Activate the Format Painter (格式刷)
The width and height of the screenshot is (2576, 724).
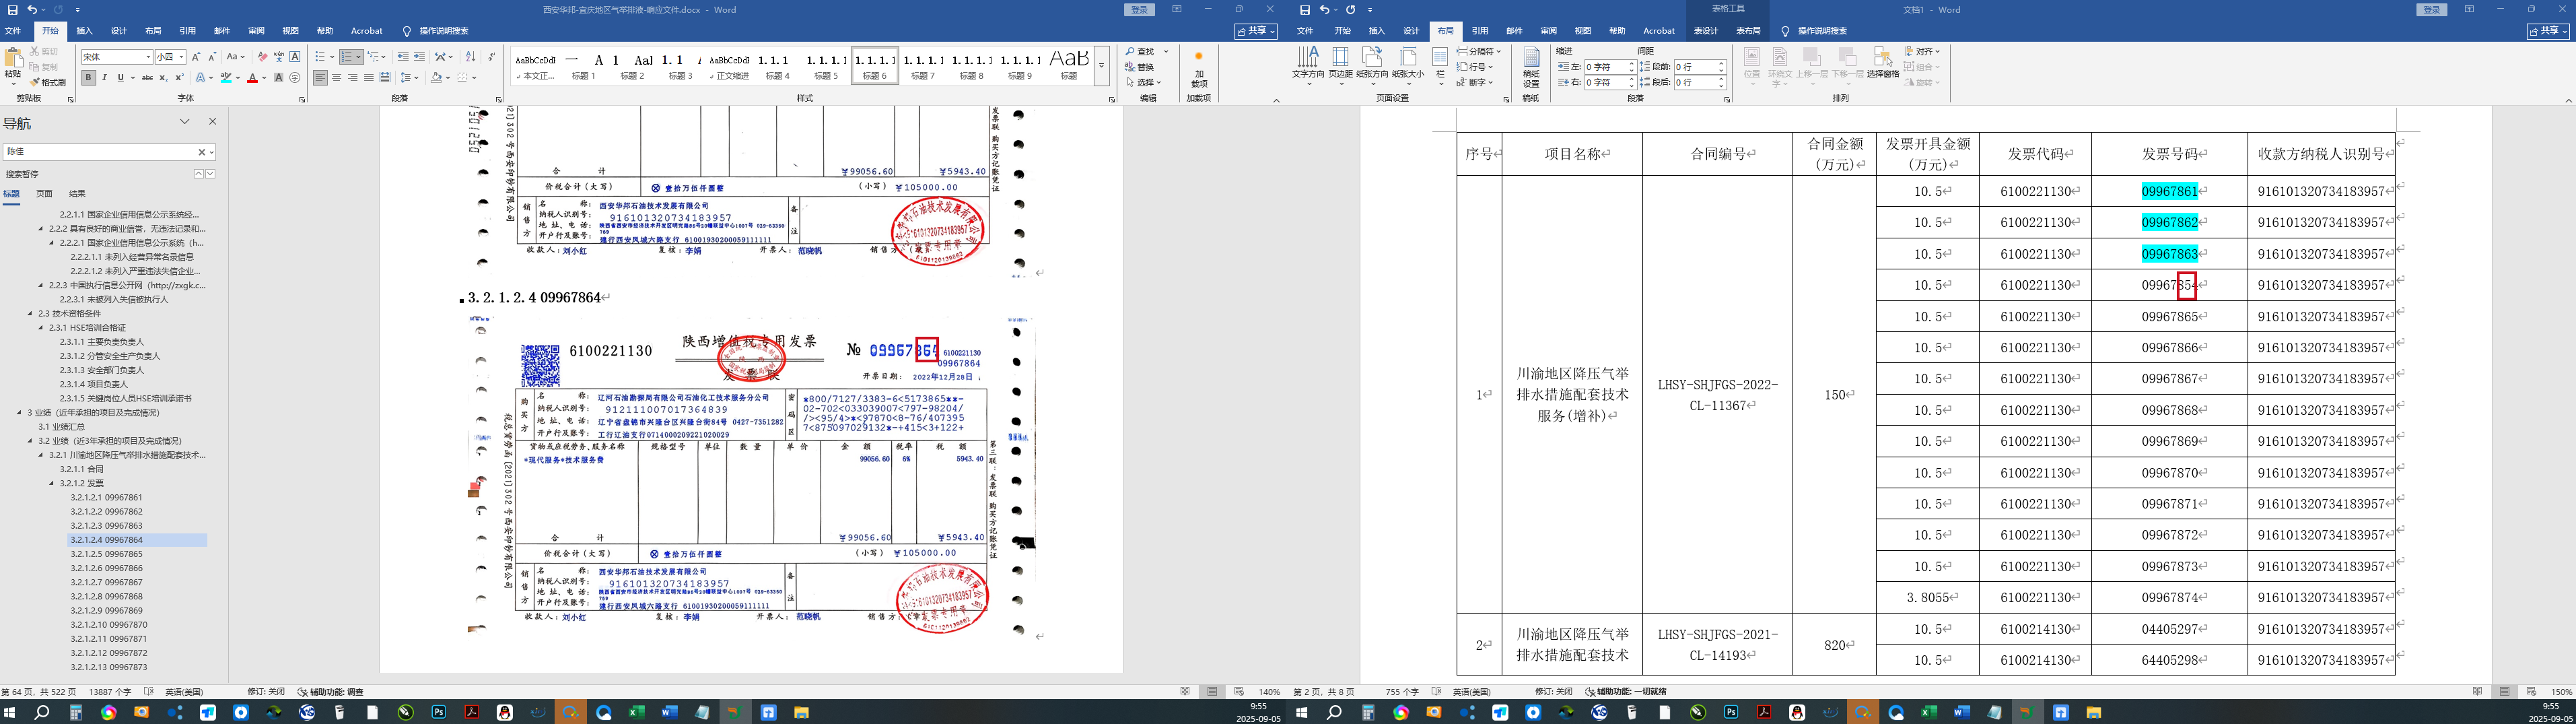(48, 82)
